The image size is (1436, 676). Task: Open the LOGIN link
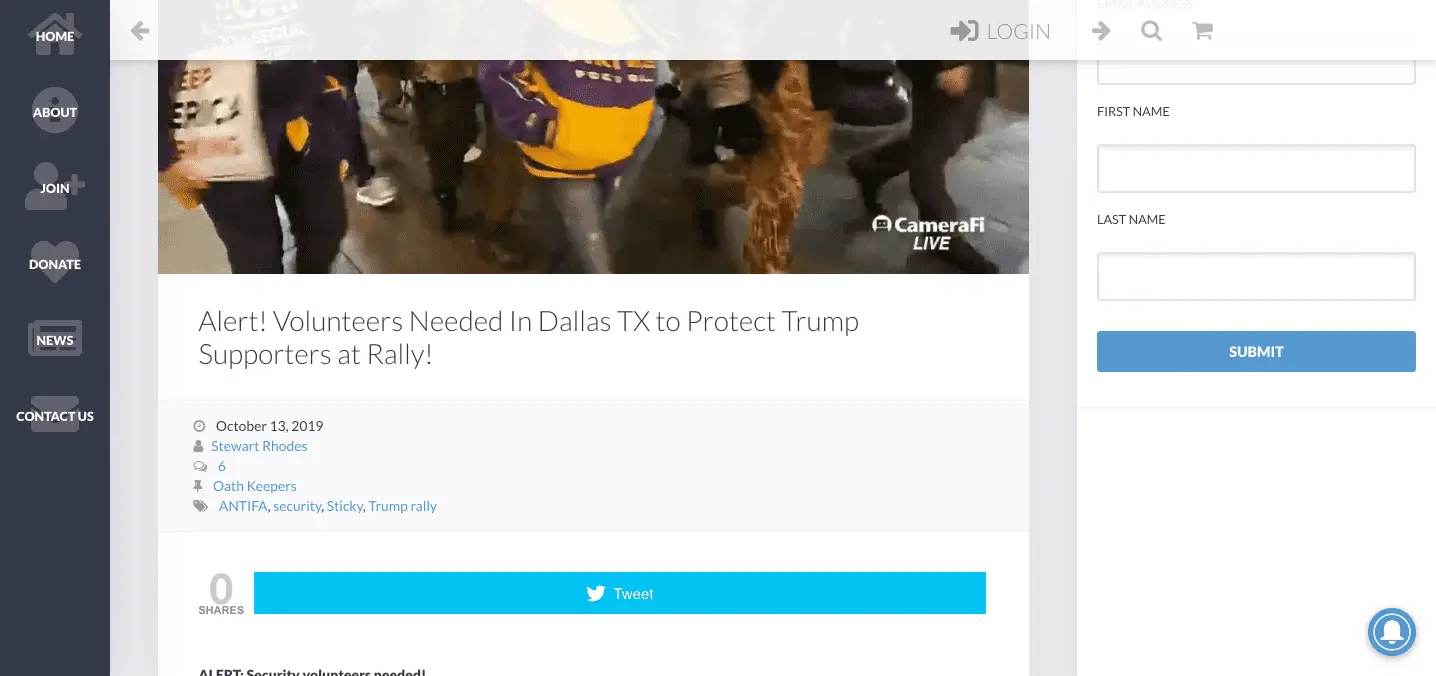coord(1000,31)
